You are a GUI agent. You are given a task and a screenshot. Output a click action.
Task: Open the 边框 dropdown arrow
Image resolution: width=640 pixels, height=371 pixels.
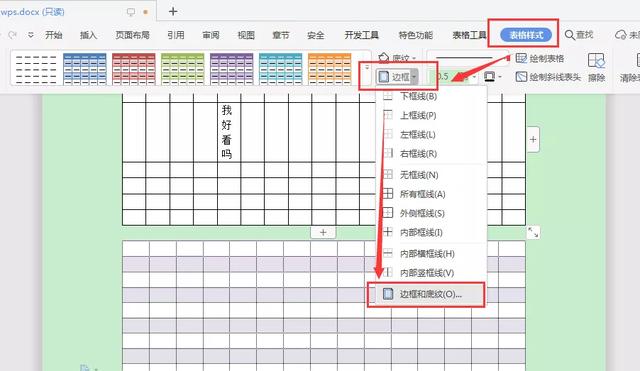(414, 77)
